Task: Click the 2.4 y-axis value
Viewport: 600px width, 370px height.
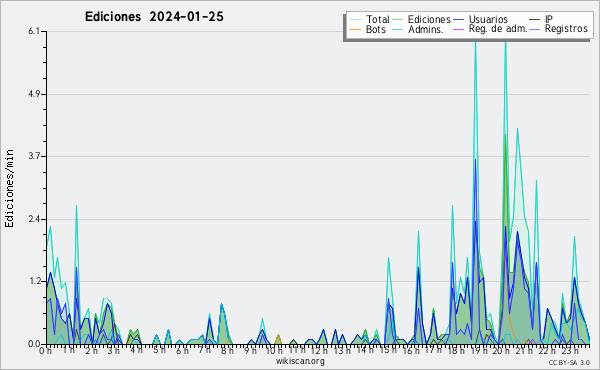Action: [x=34, y=219]
